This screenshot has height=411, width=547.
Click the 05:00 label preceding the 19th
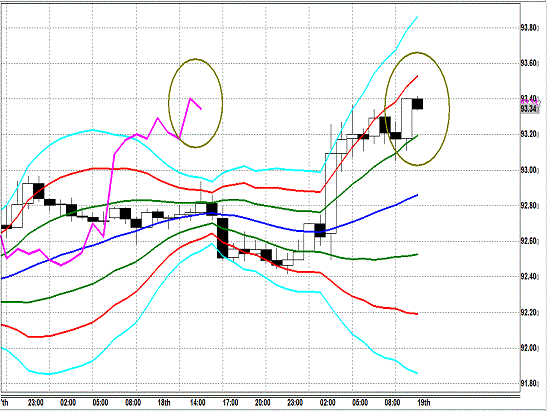pyautogui.click(x=360, y=403)
